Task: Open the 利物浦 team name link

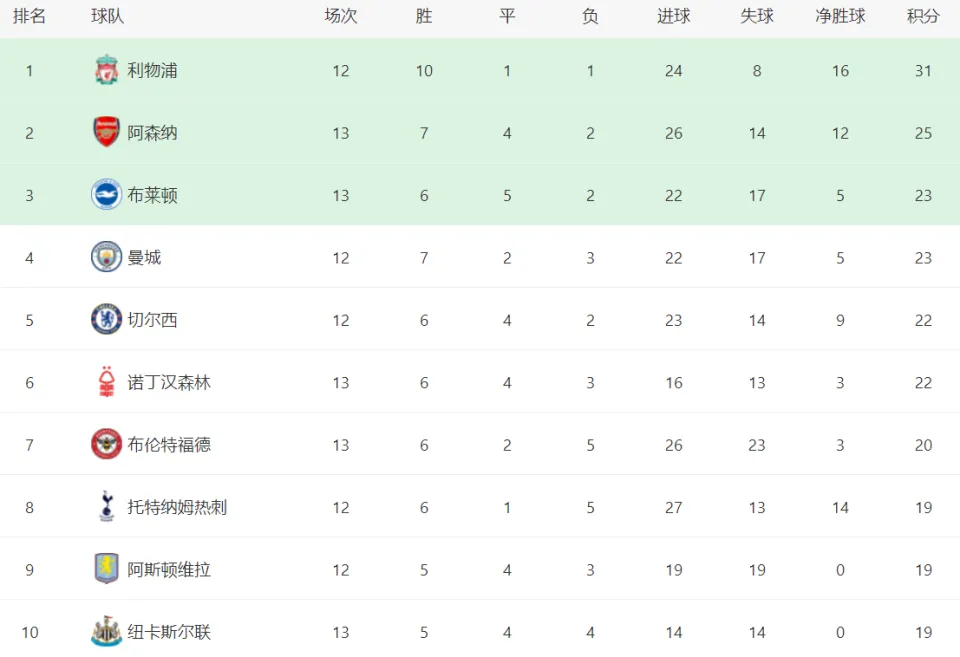Action: coord(152,70)
